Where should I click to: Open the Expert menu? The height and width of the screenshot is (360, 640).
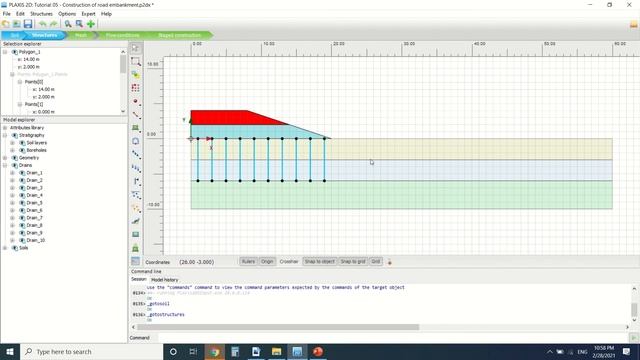click(88, 14)
